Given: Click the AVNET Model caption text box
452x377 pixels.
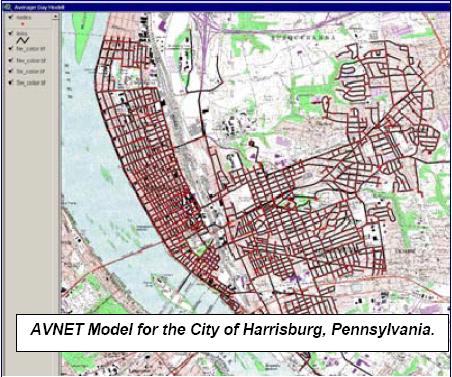Looking at the screenshot, I should coord(232,332).
